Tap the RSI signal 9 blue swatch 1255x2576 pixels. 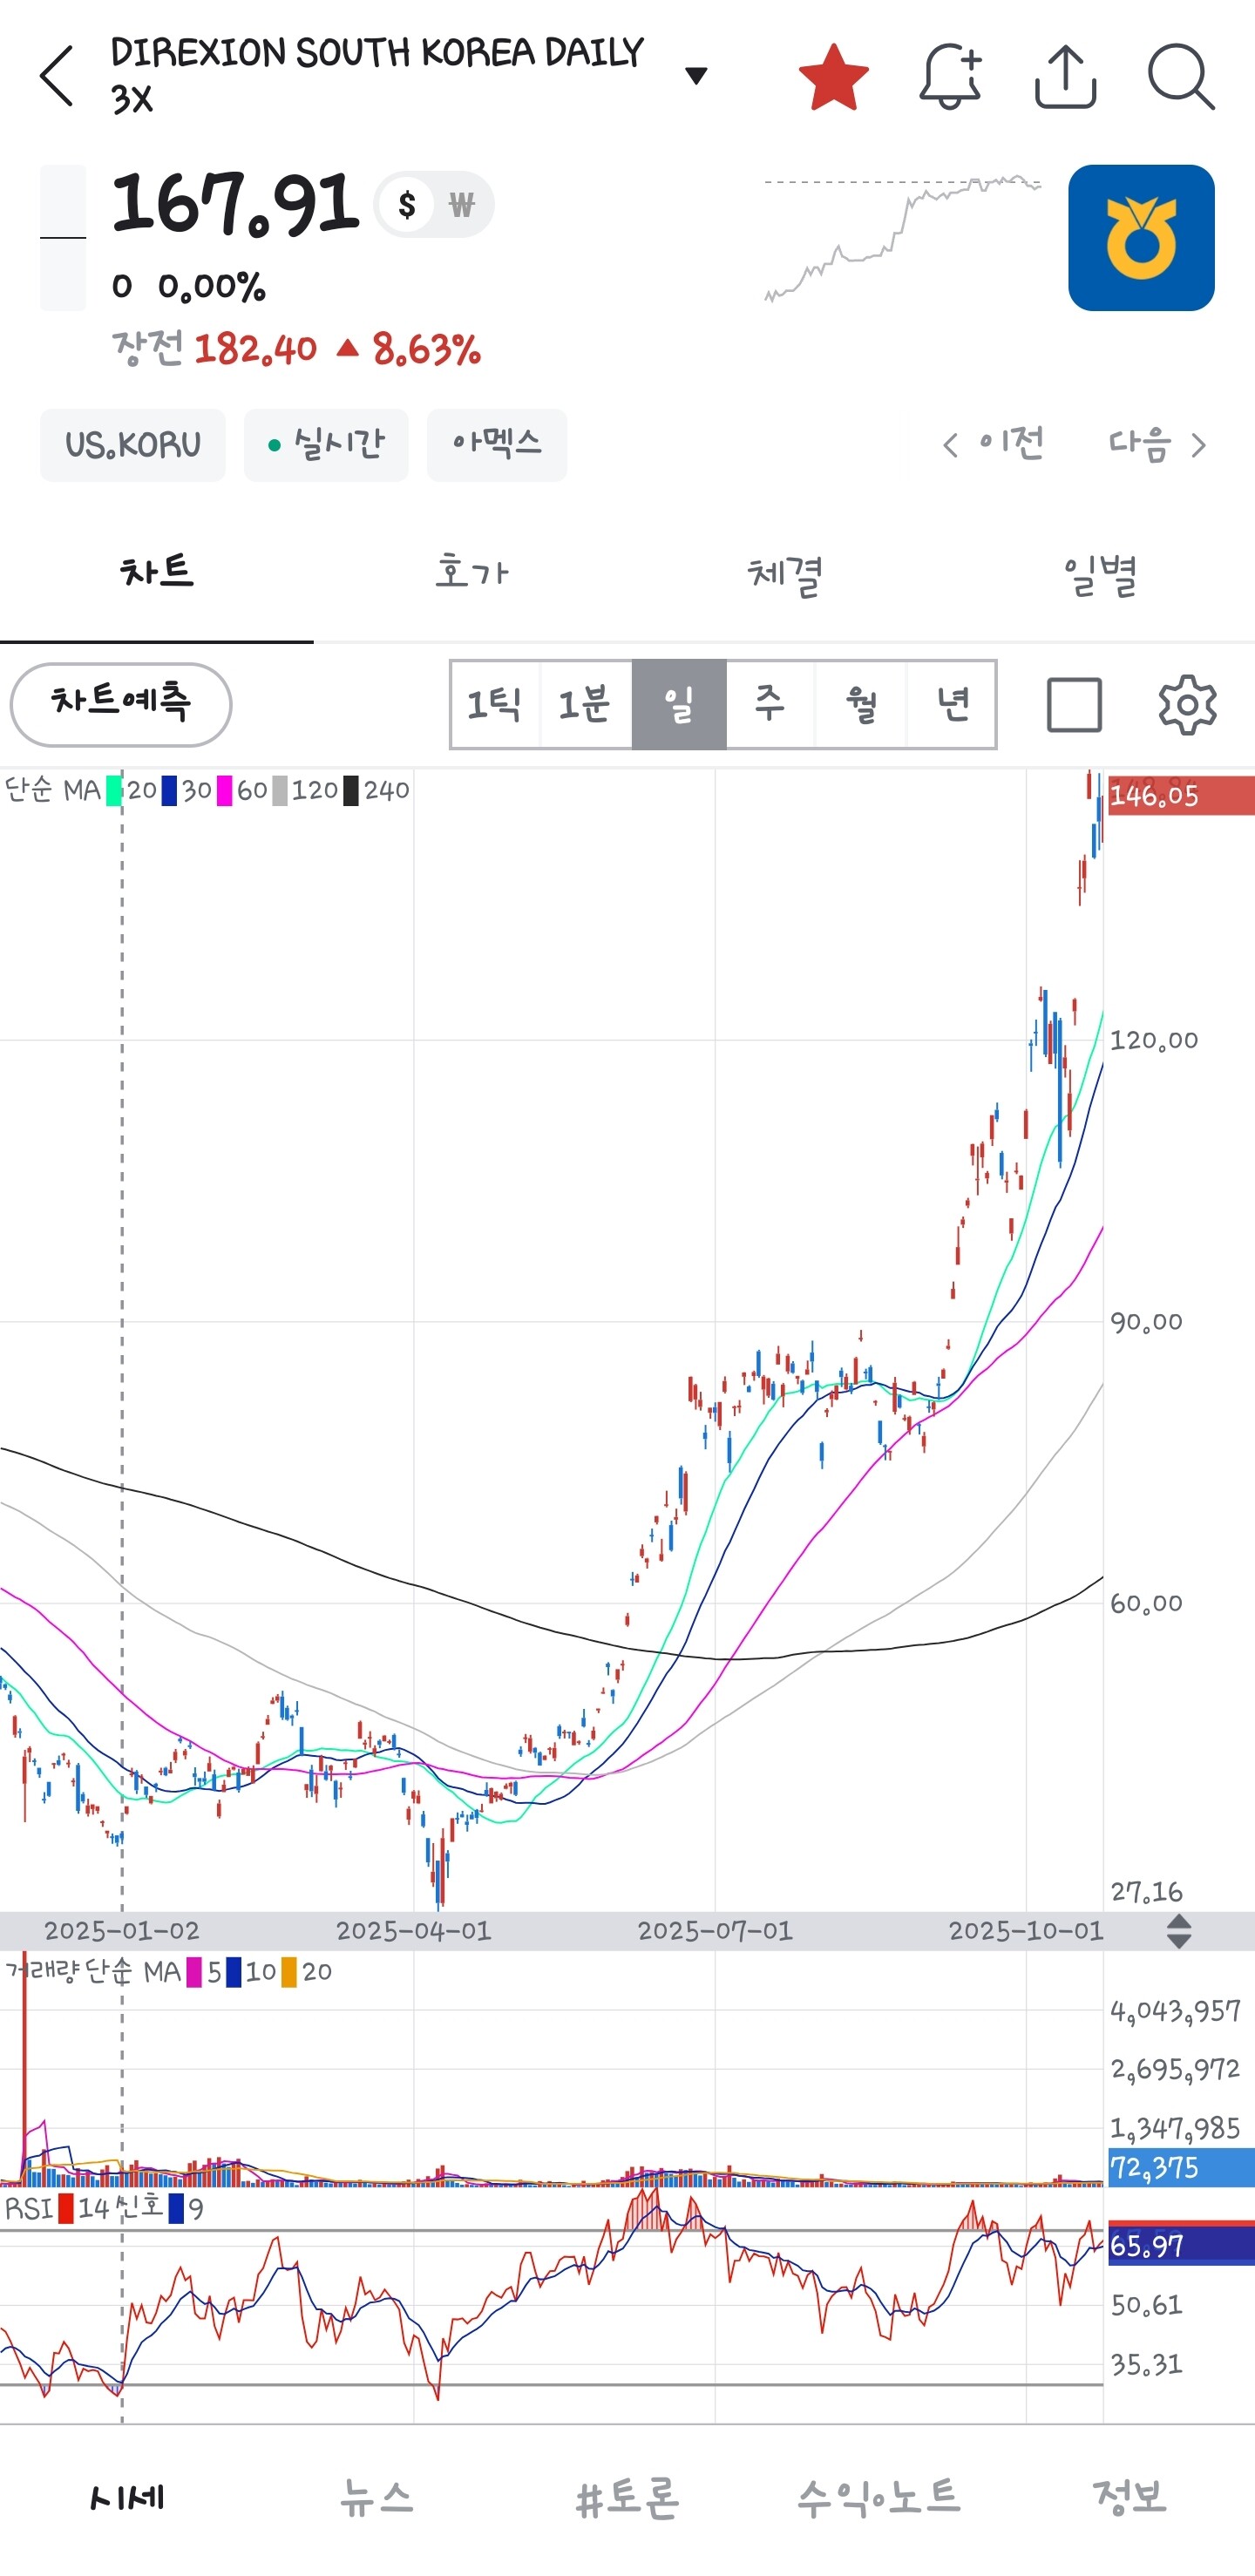tap(176, 2208)
